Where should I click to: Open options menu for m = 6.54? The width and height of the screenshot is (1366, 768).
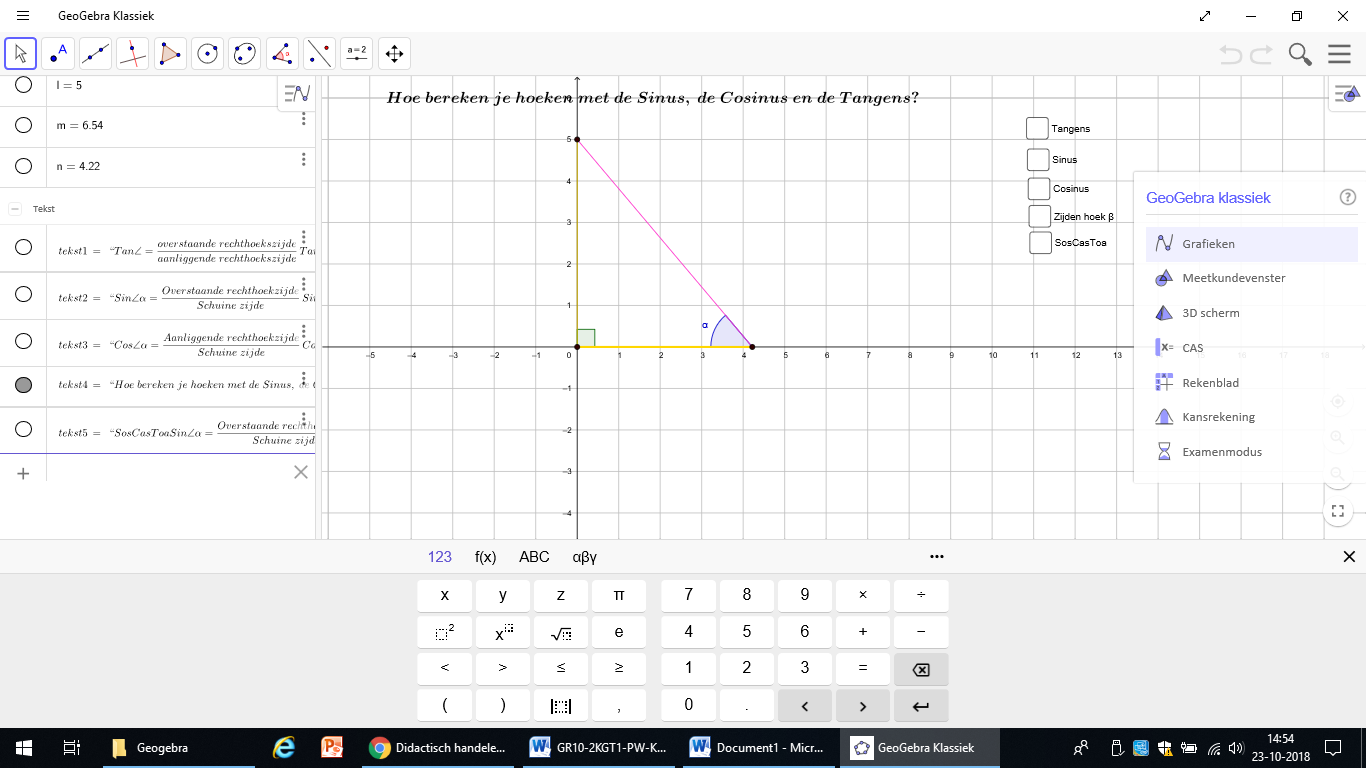point(304,119)
